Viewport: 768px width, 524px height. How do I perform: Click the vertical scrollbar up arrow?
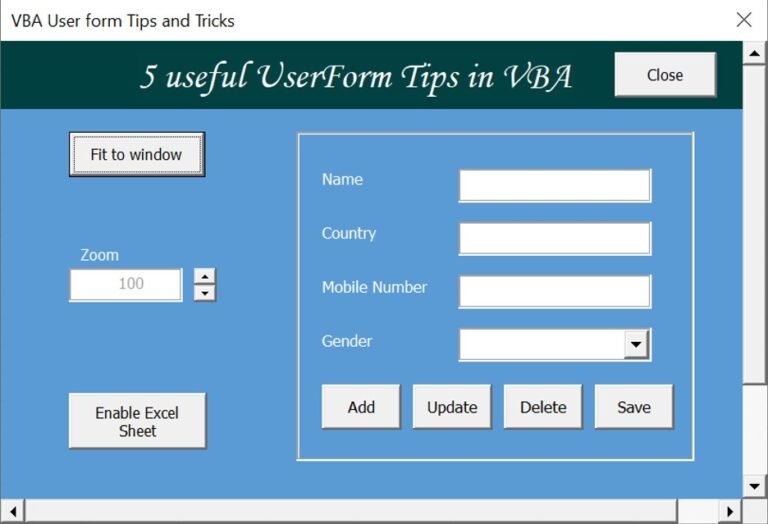(x=755, y=53)
